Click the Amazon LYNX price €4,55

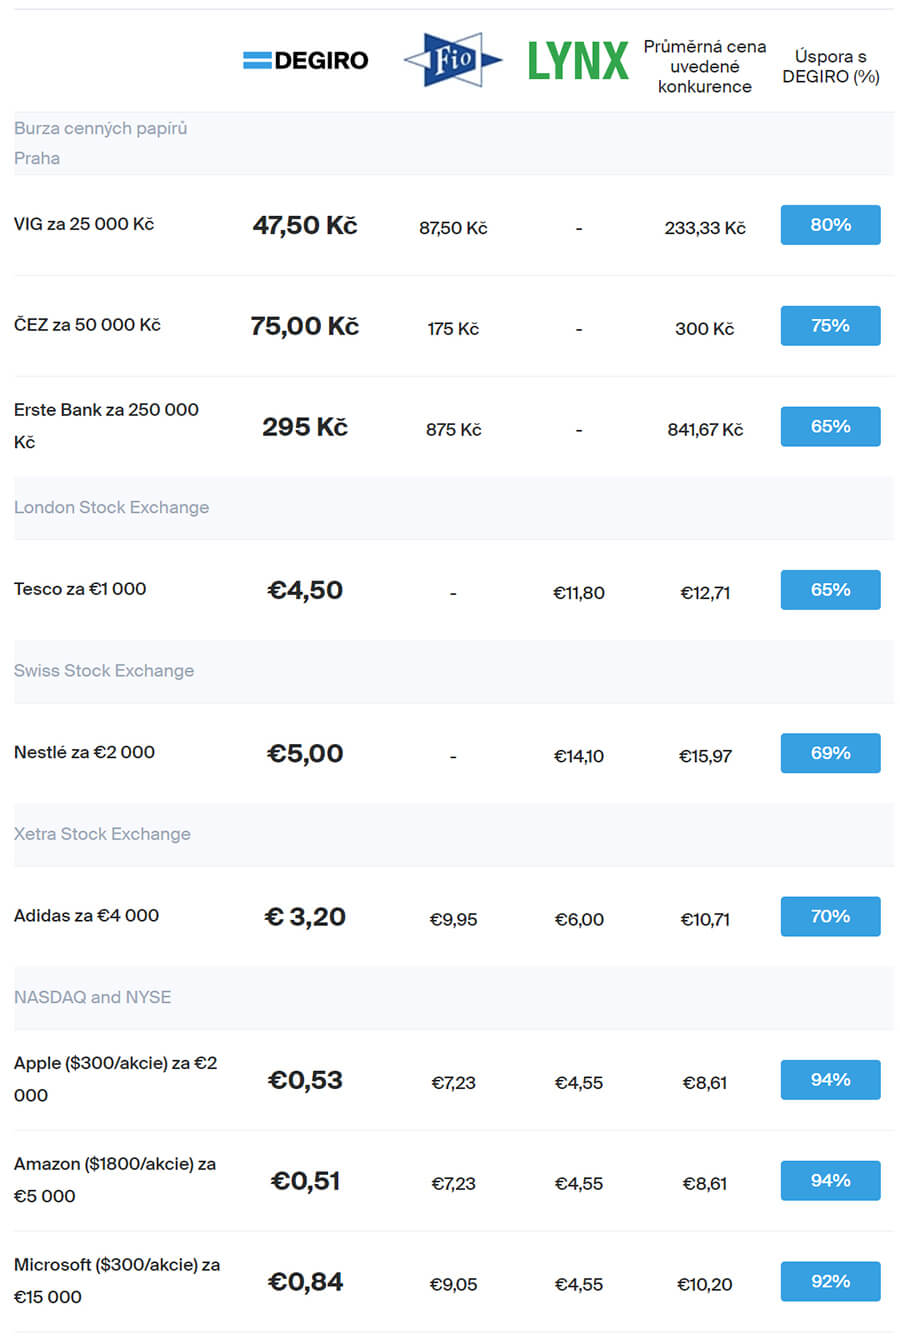tap(579, 1184)
